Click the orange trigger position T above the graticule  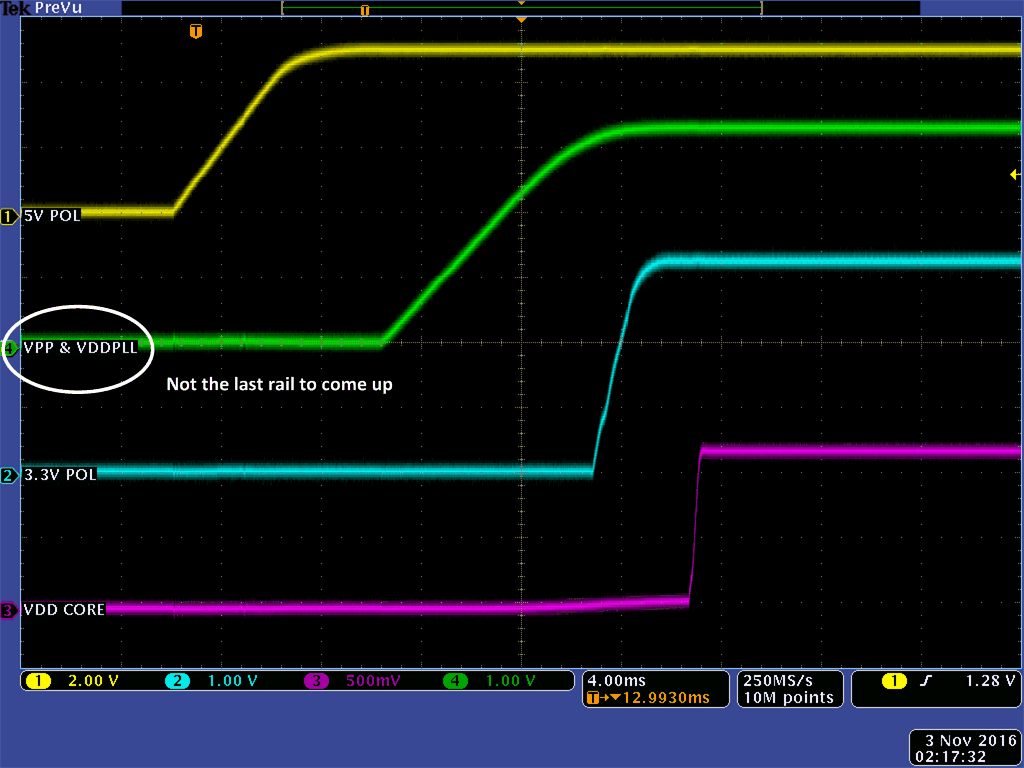click(x=196, y=32)
